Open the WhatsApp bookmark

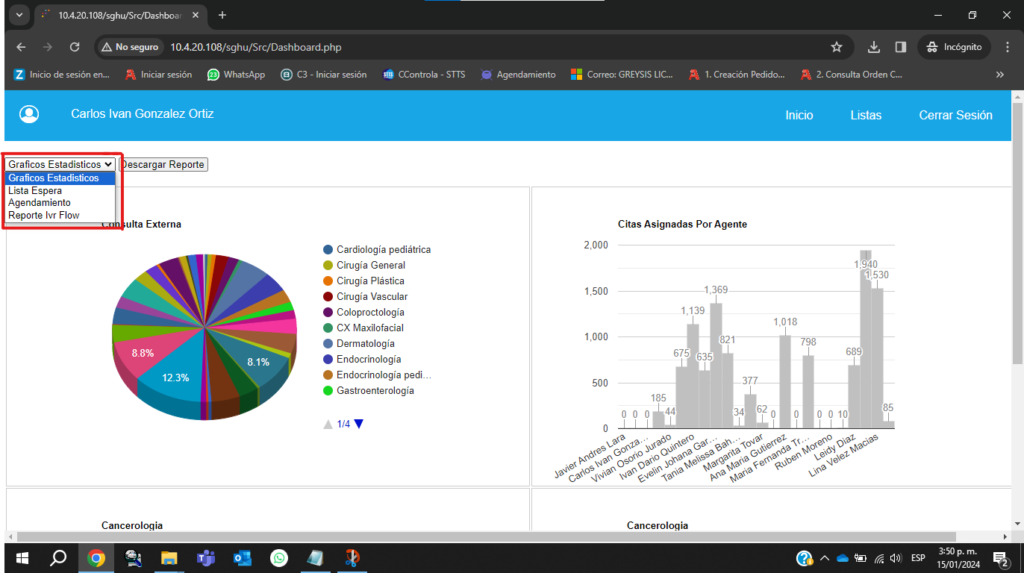click(236, 74)
